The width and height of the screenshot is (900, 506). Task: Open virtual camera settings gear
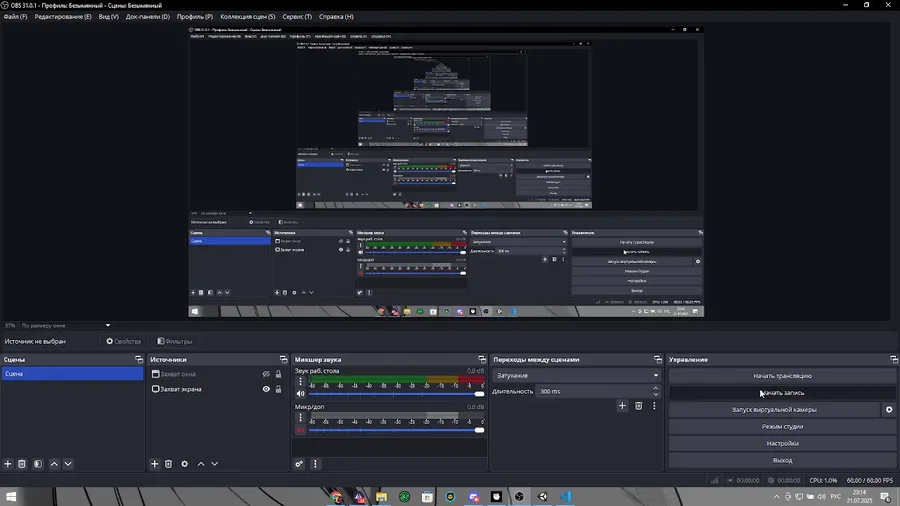[x=889, y=410]
